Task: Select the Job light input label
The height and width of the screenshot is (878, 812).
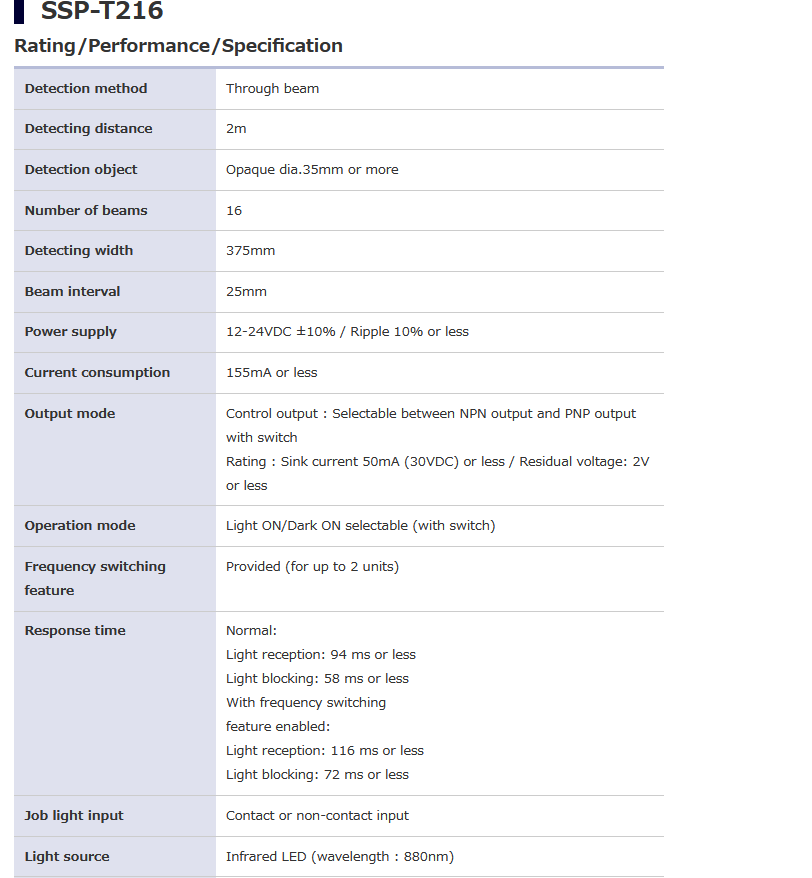Action: pyautogui.click(x=74, y=816)
